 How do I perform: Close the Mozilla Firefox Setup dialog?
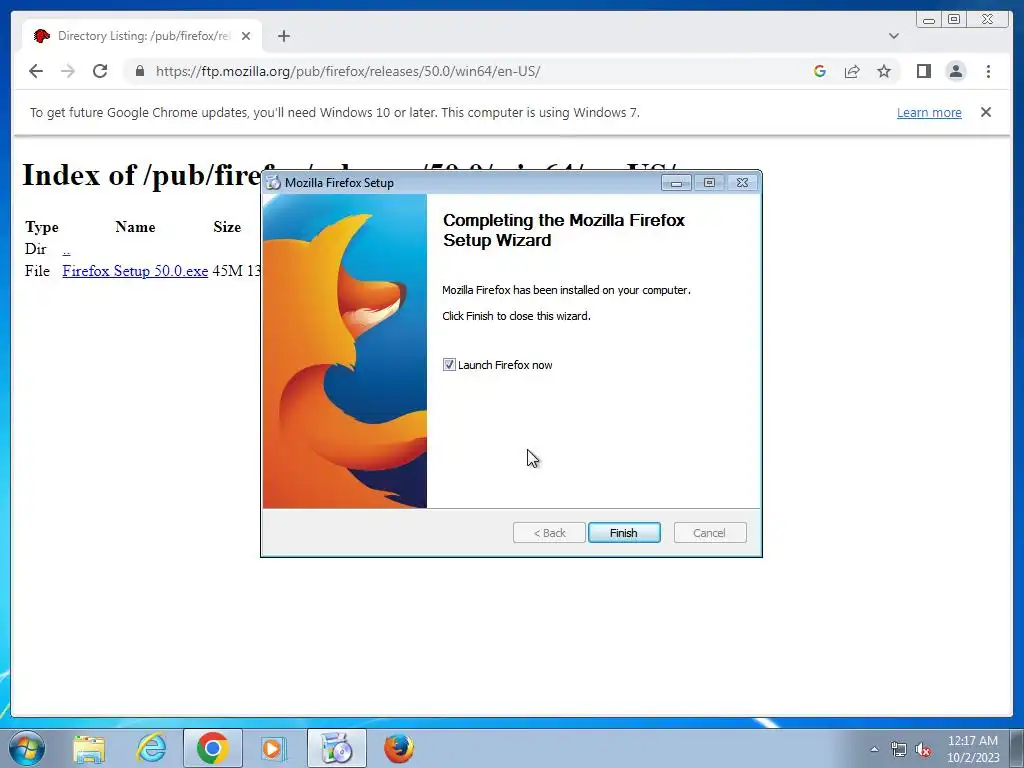[742, 183]
